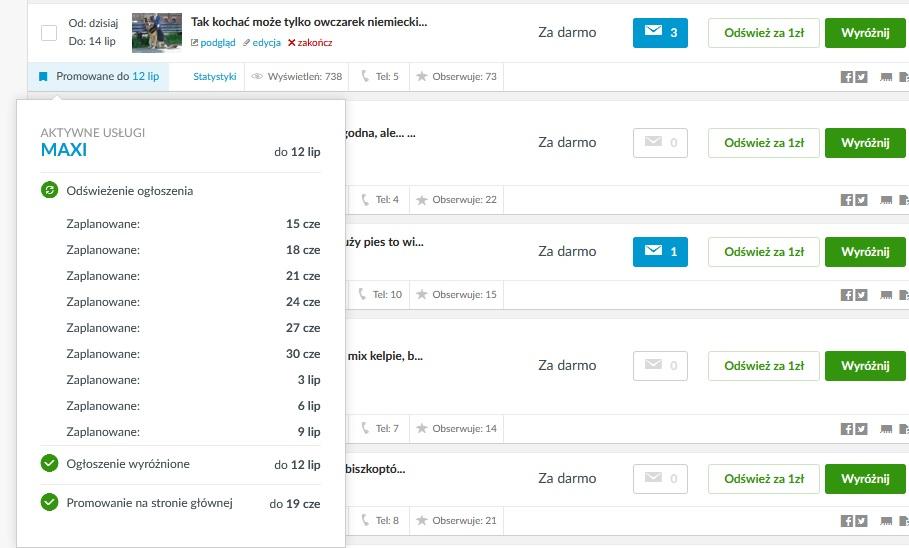Open the German shepherd listing thumbnail
The height and width of the screenshot is (548, 909).
157,32
